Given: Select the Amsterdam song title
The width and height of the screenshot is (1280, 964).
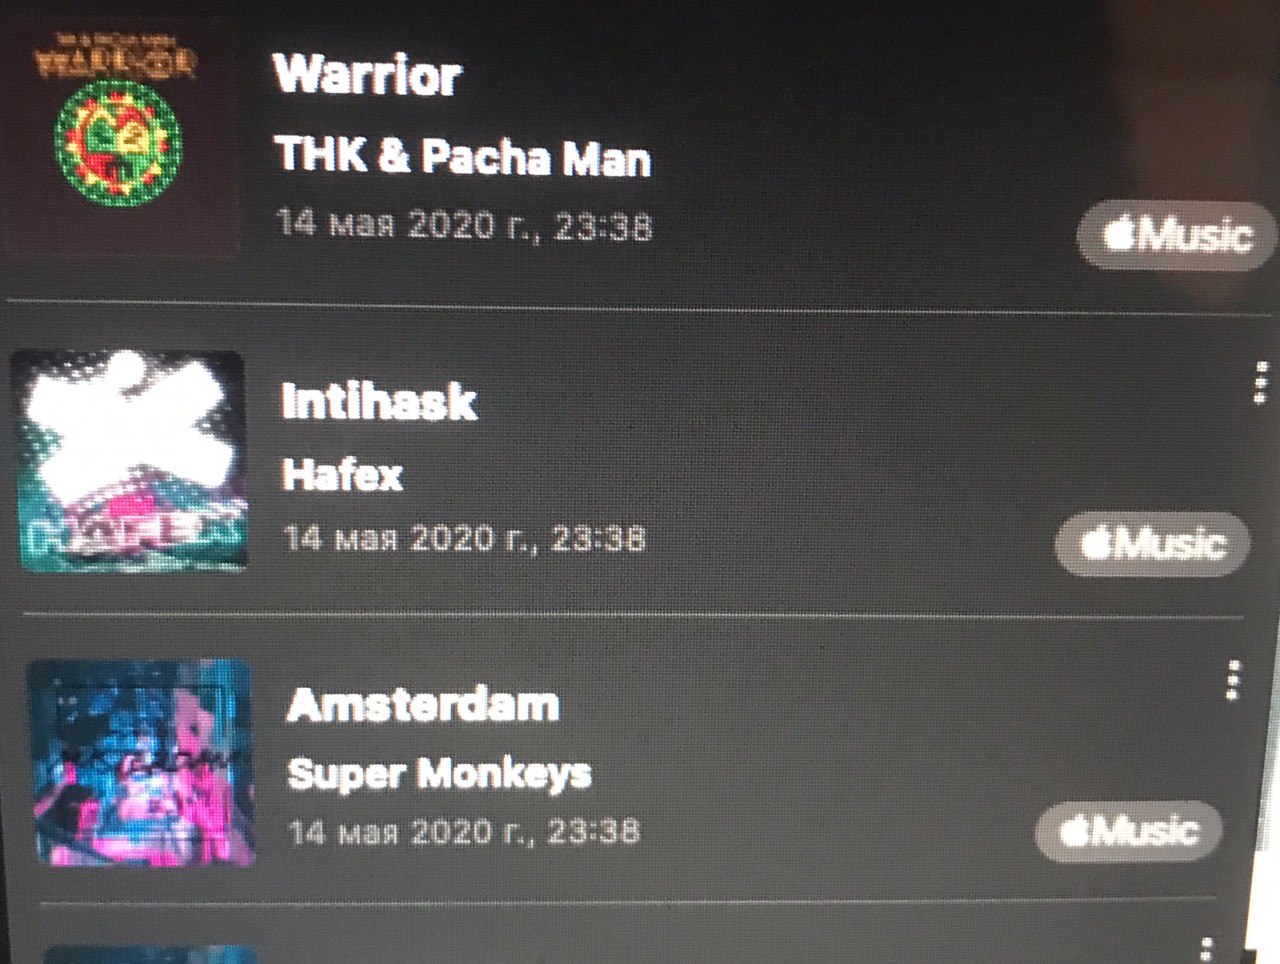Looking at the screenshot, I should pos(423,705).
